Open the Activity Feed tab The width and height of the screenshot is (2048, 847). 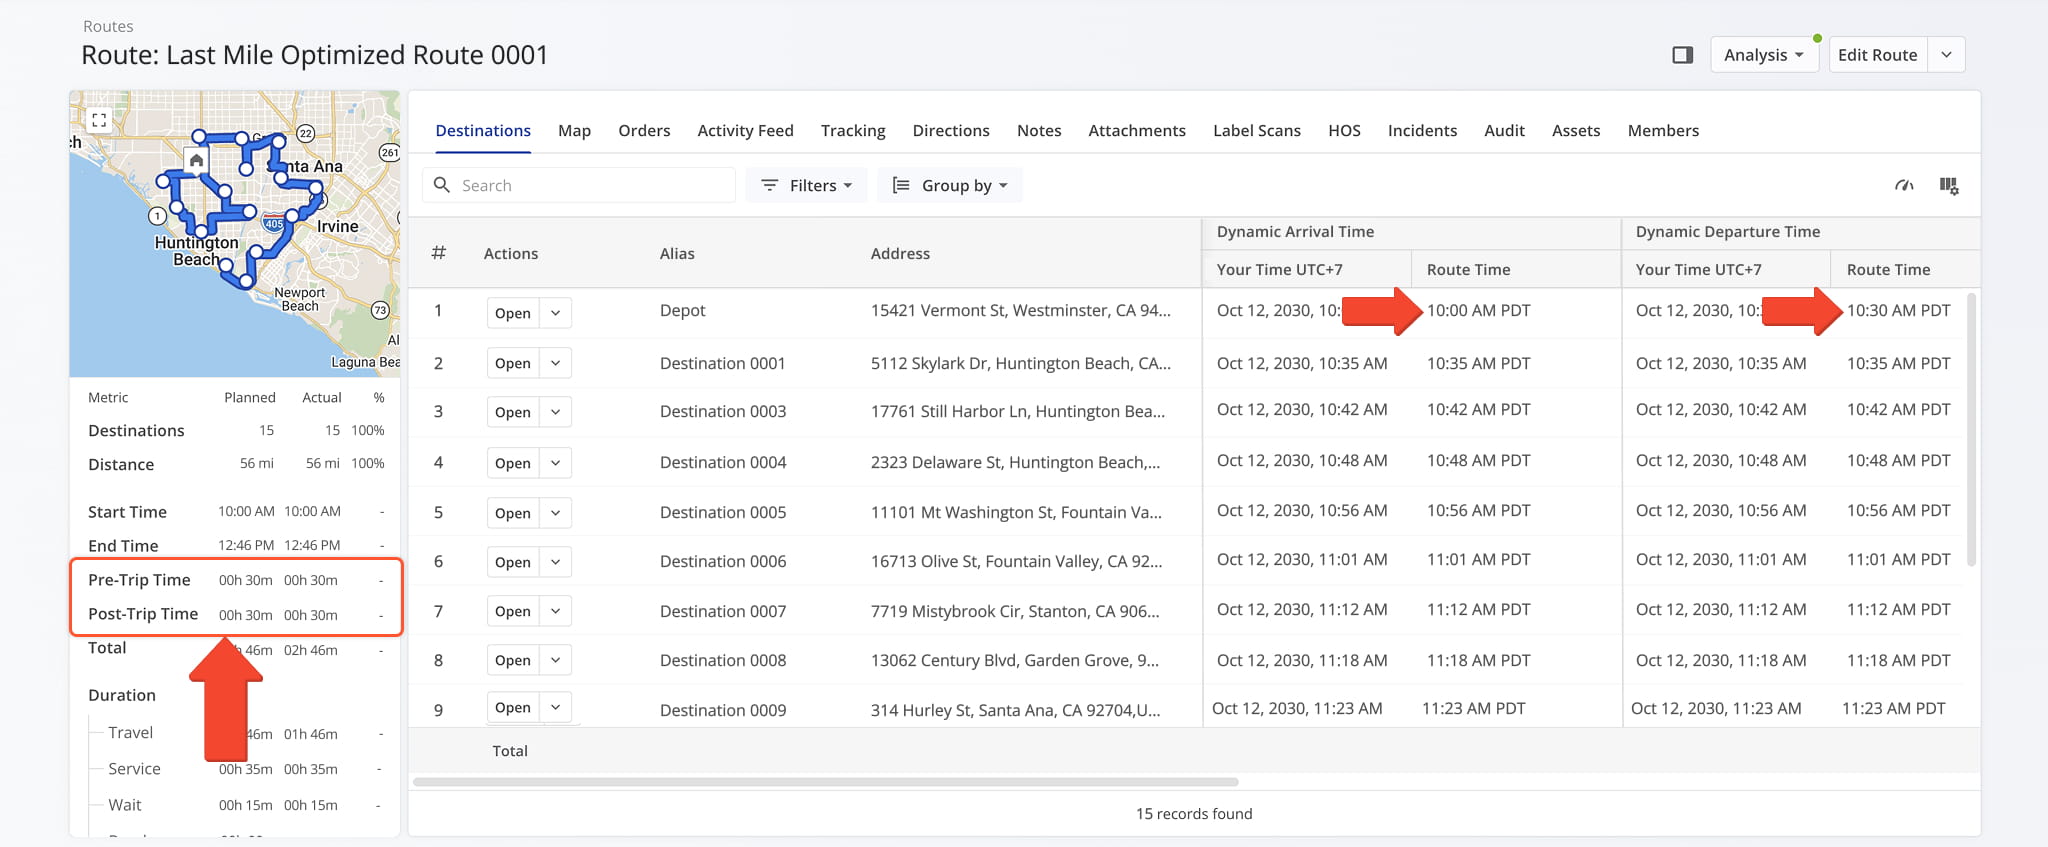(745, 131)
